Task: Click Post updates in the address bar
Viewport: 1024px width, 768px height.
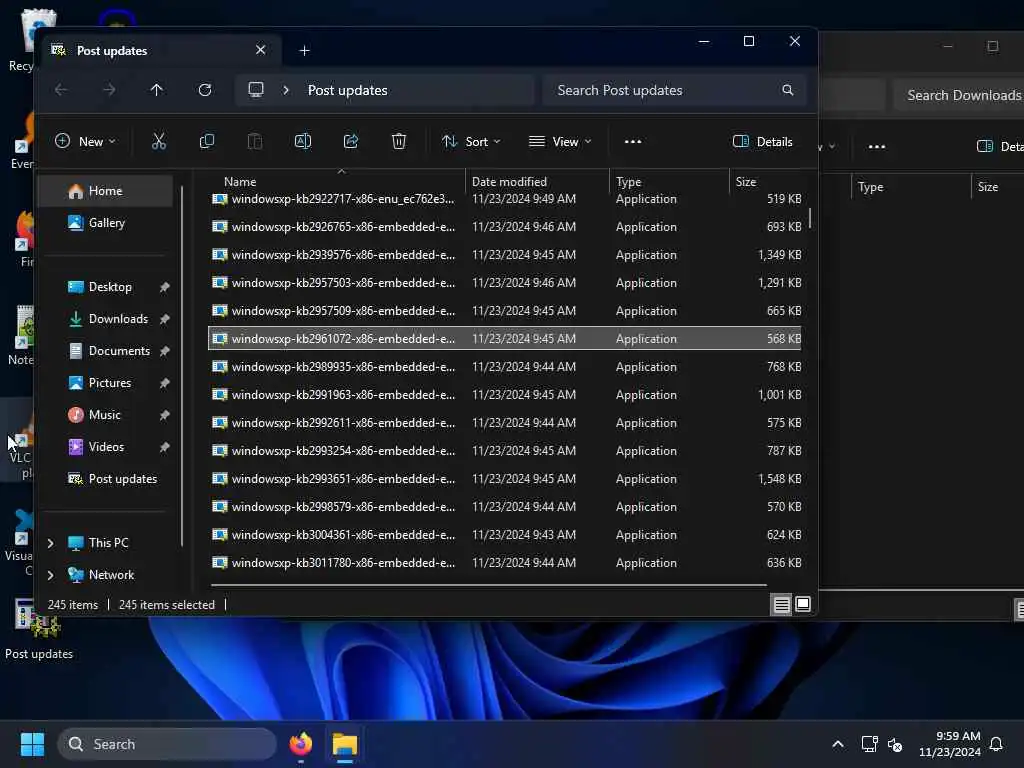Action: tap(347, 90)
